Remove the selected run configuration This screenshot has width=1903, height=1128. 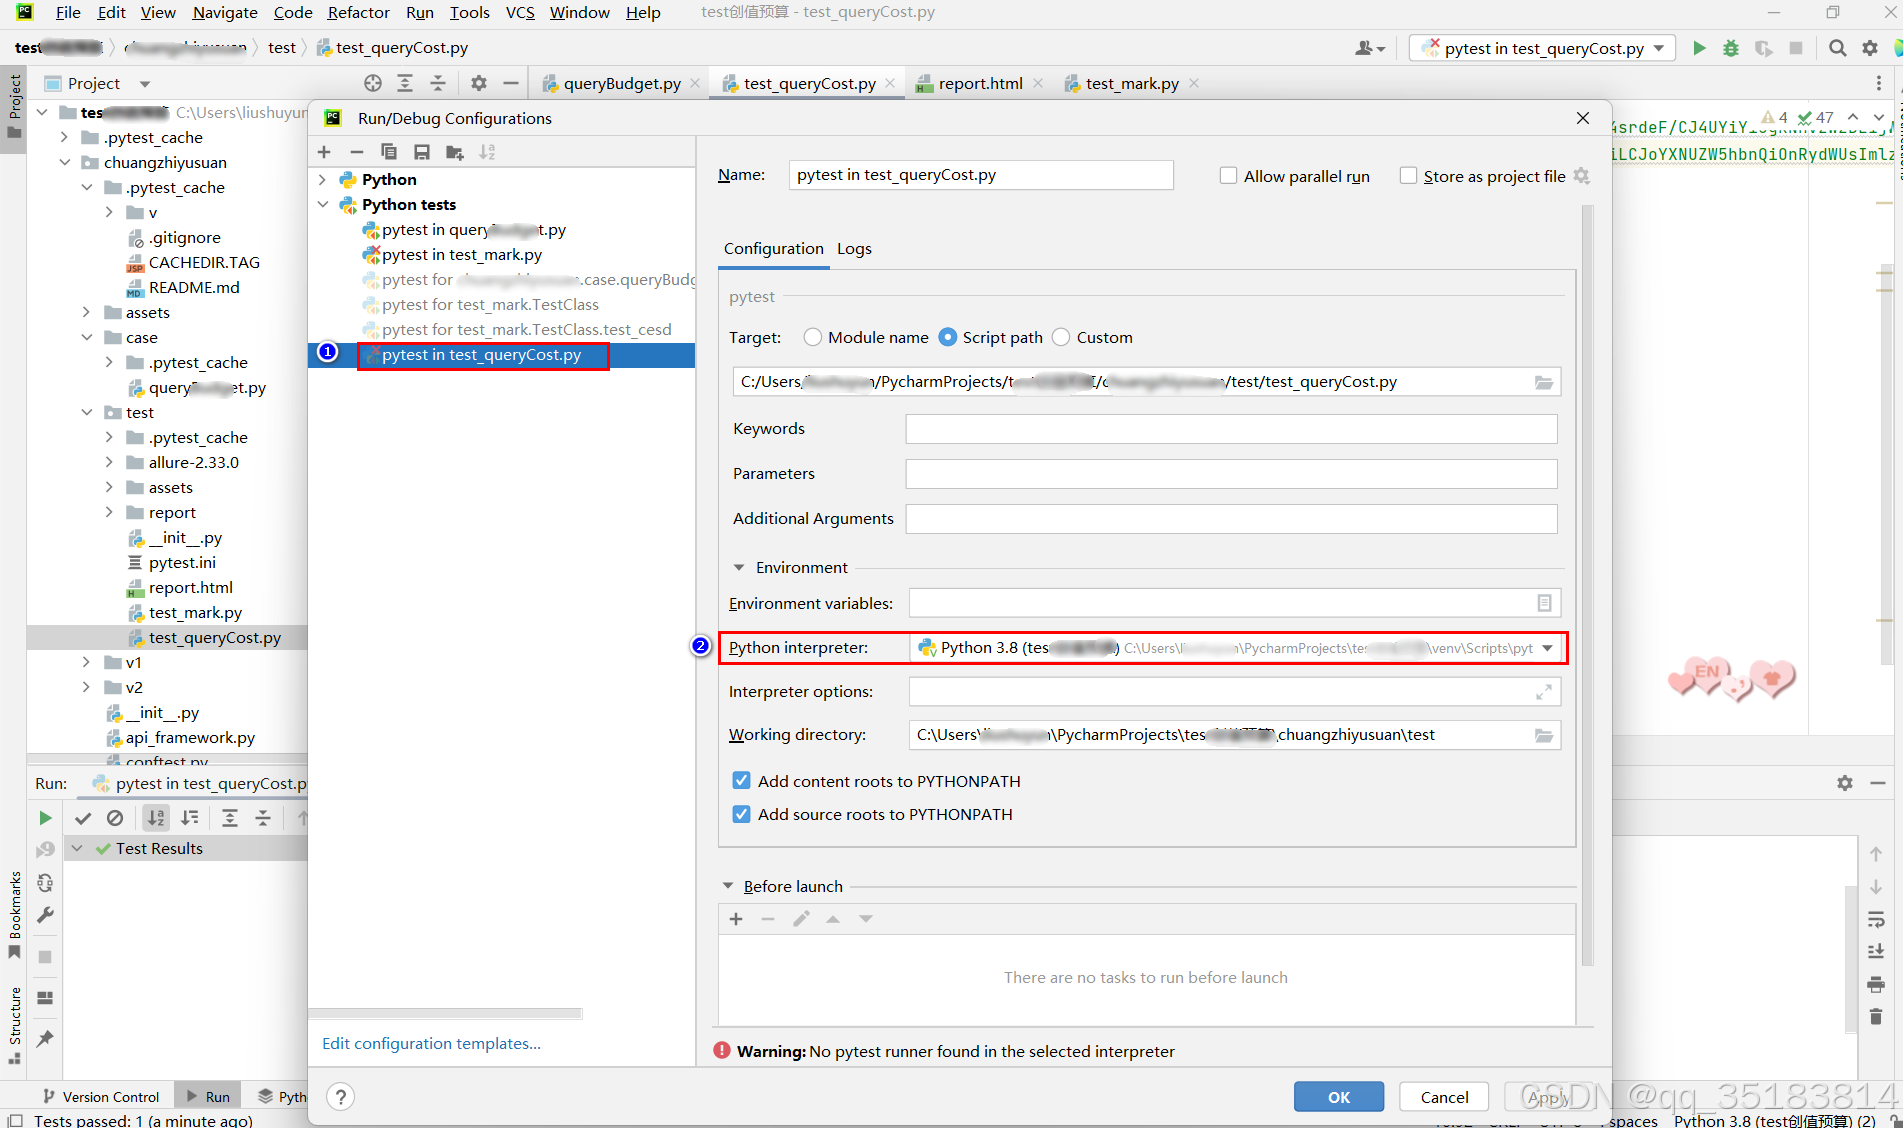tap(356, 151)
